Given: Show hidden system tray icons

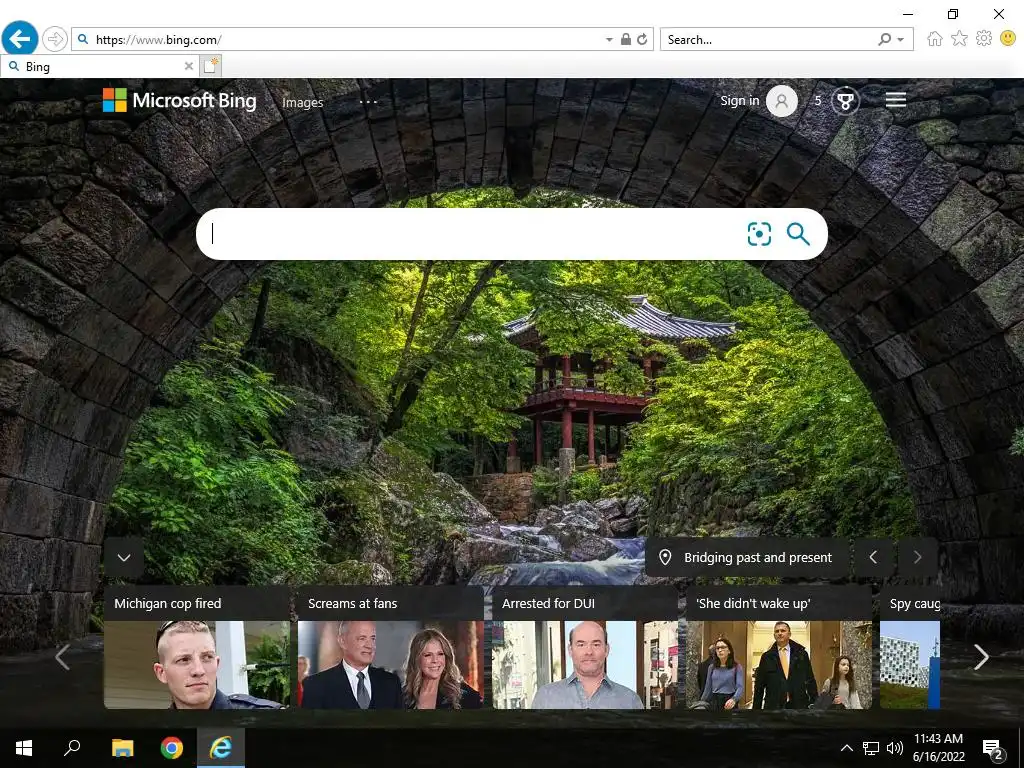Looking at the screenshot, I should [846, 748].
